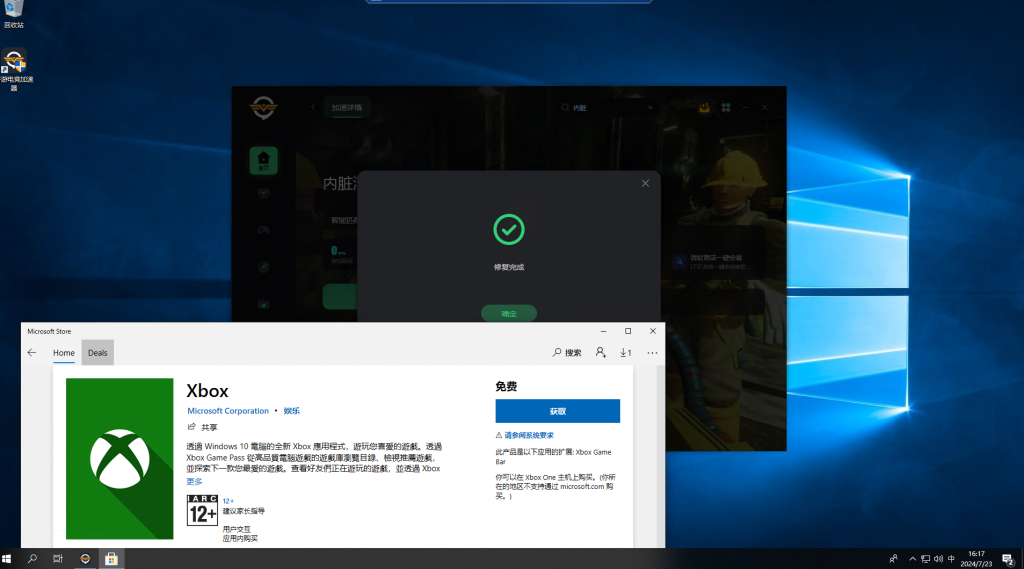Viewport: 1024px width, 569px height.
Task: Open the downloads and updates icon
Action: [x=626, y=353]
